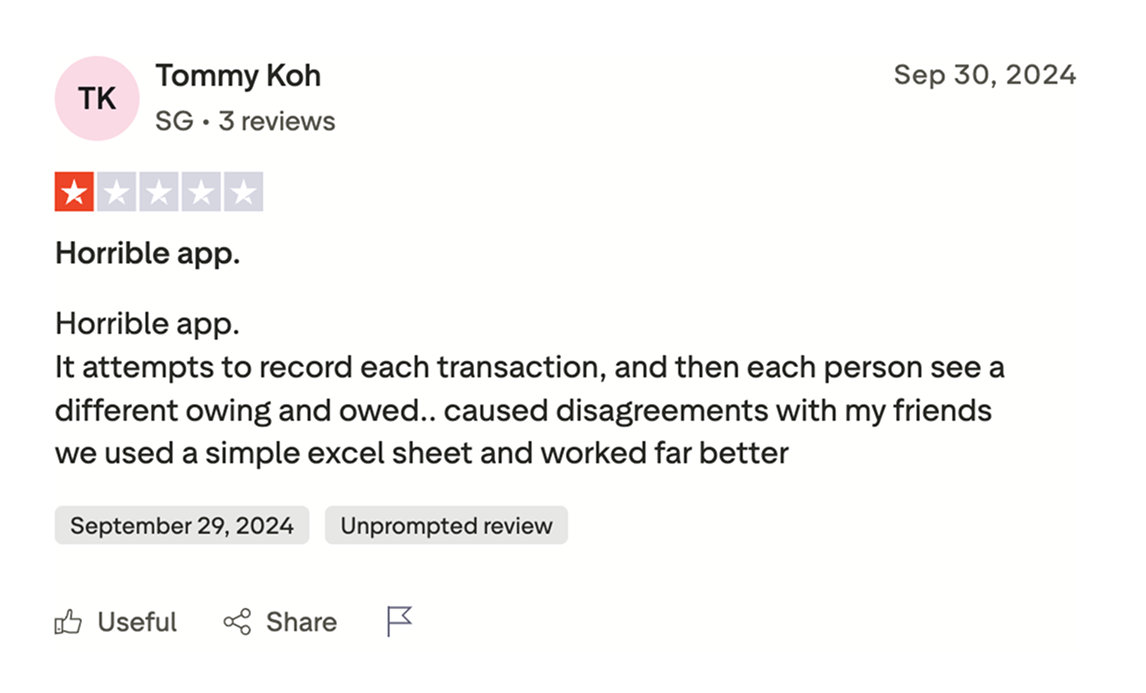
Task: Select the fifth star in rating
Action: click(242, 192)
